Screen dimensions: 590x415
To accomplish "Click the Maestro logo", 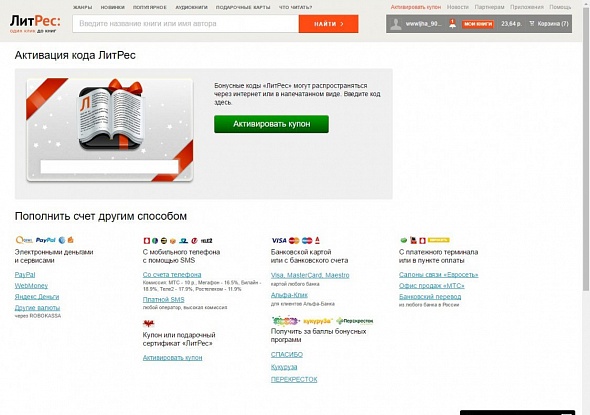I will (307, 240).
